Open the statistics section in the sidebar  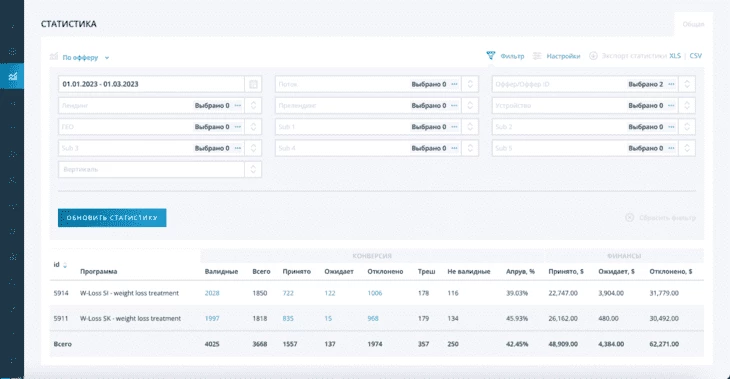pyautogui.click(x=12, y=76)
